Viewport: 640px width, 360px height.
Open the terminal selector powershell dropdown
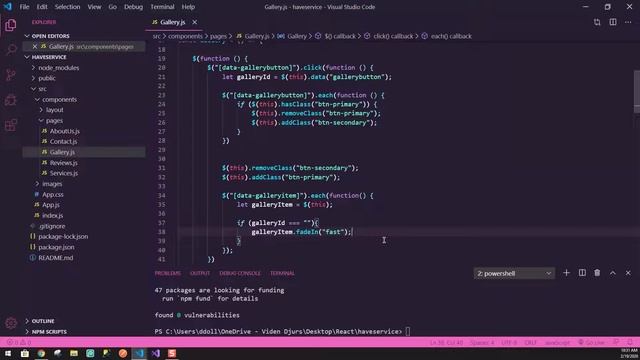(514, 273)
